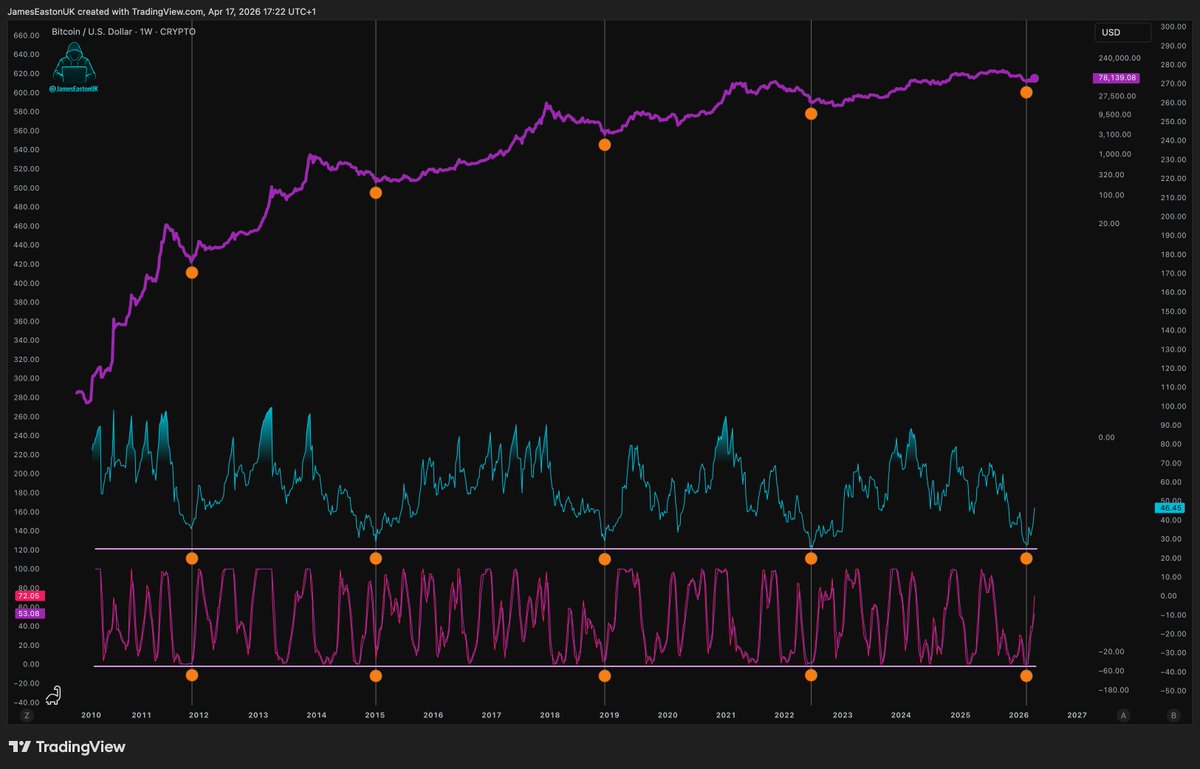Screen dimensions: 1200x769
Task: Click orange dot under the 2015 price line
Action: tap(375, 193)
